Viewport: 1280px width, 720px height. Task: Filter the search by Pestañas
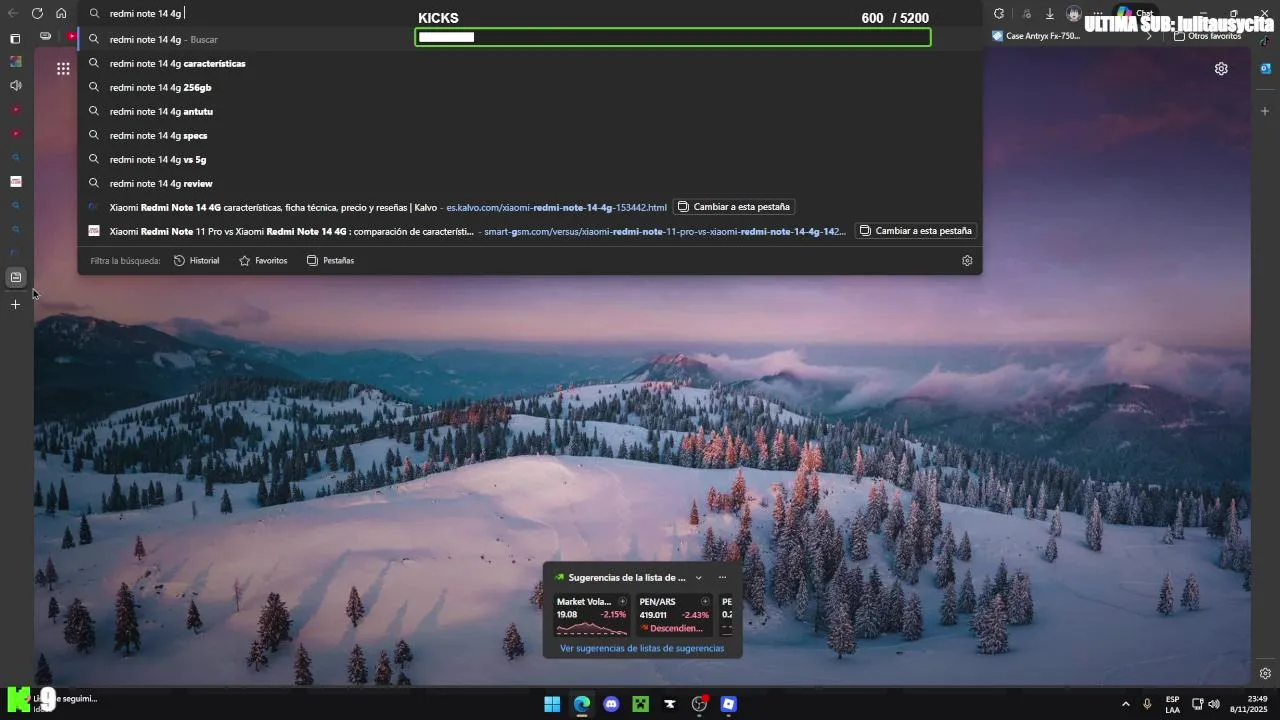[x=330, y=260]
